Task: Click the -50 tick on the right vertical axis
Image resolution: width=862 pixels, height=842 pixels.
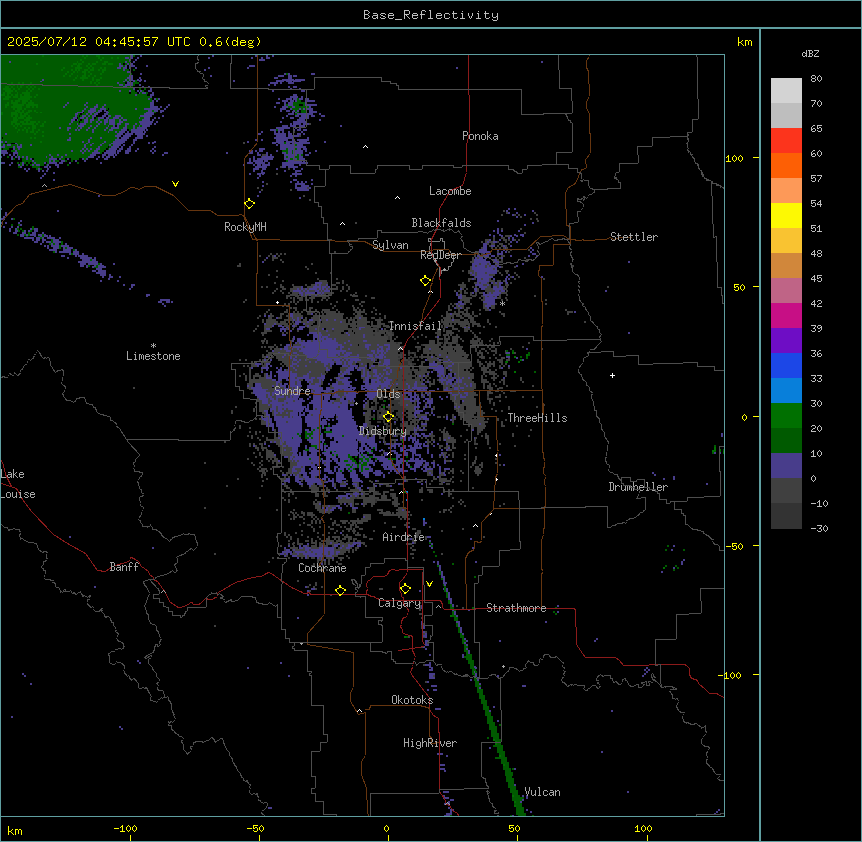Action: (734, 546)
